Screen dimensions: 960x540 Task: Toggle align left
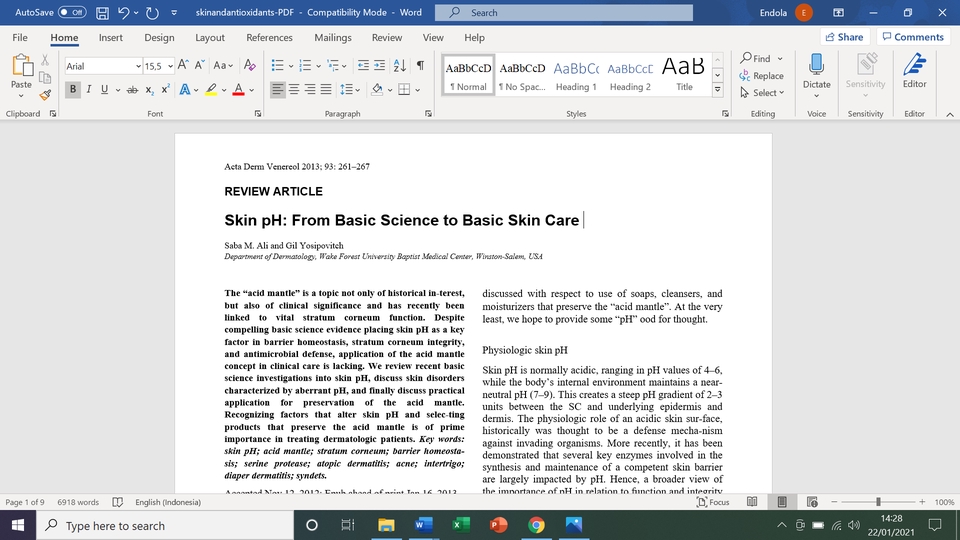[x=277, y=89]
